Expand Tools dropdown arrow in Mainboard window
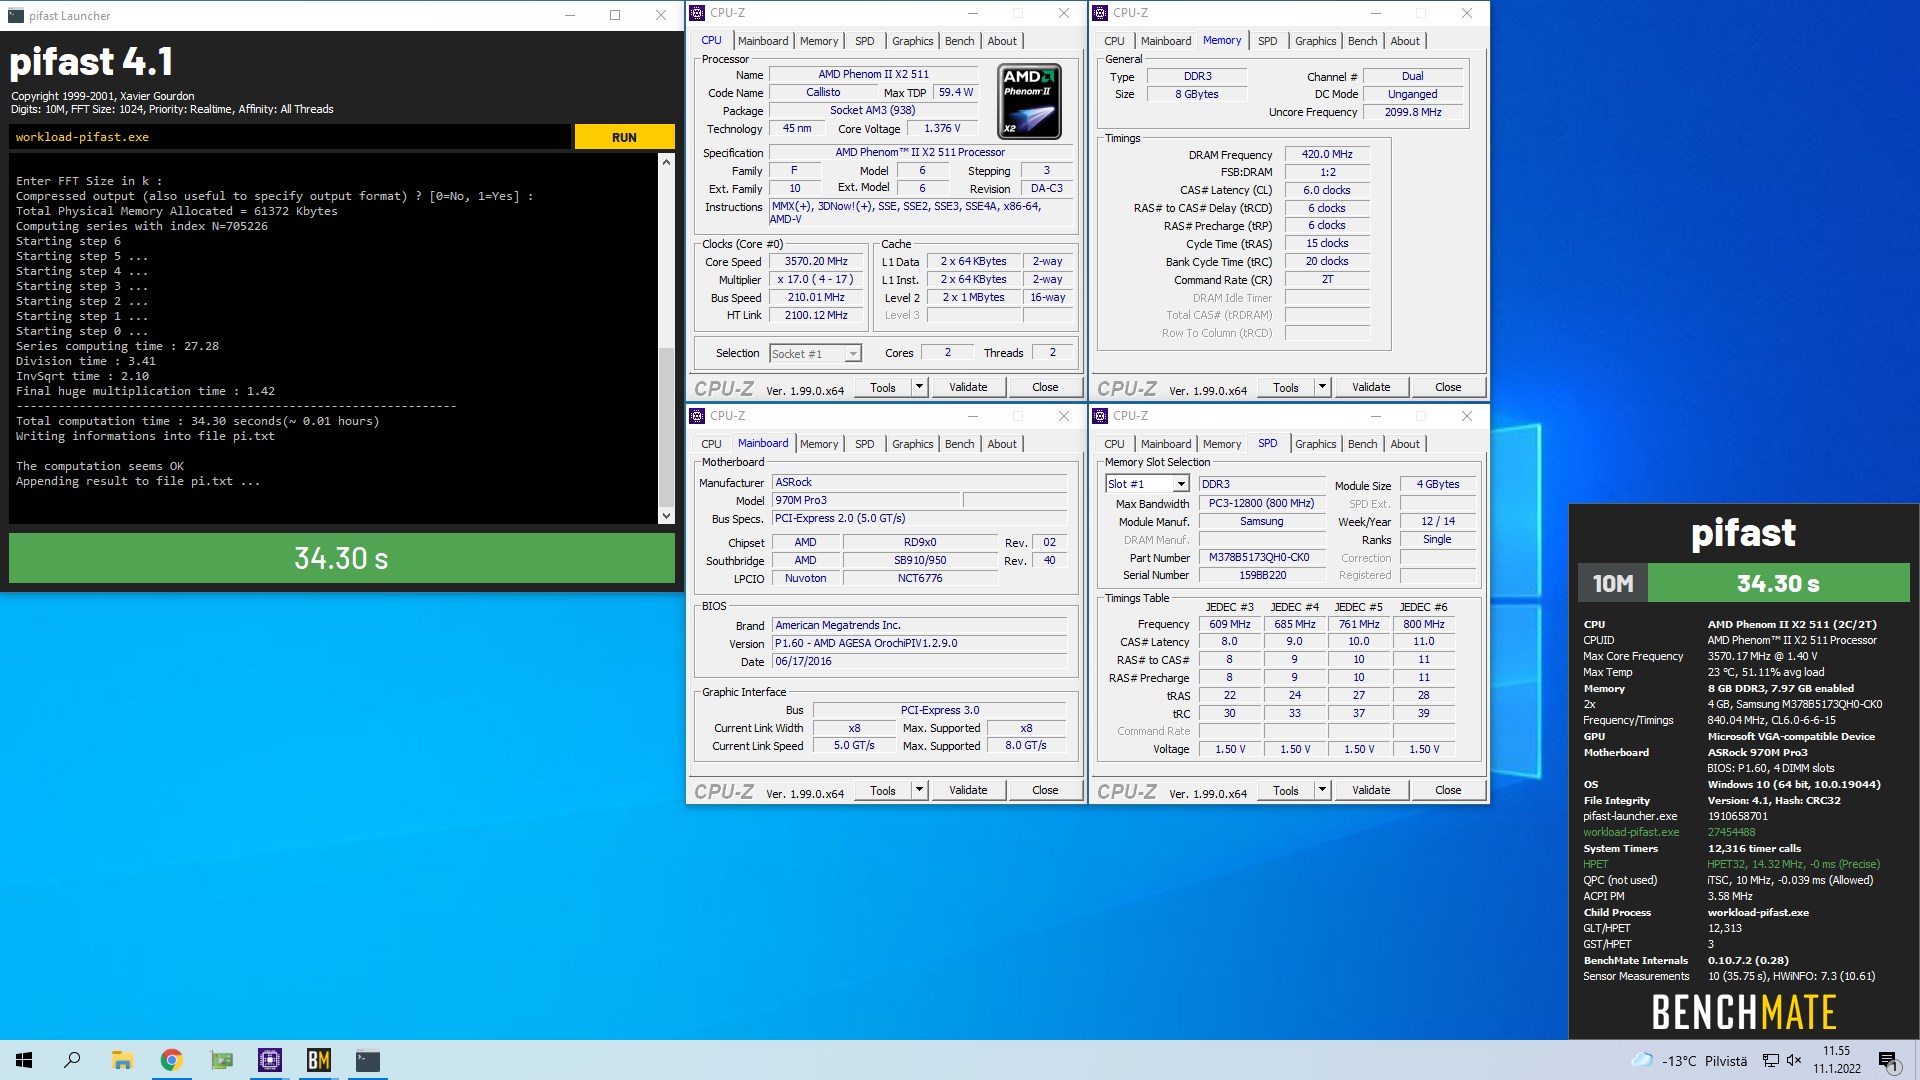The width and height of the screenshot is (1920, 1080). [x=919, y=790]
